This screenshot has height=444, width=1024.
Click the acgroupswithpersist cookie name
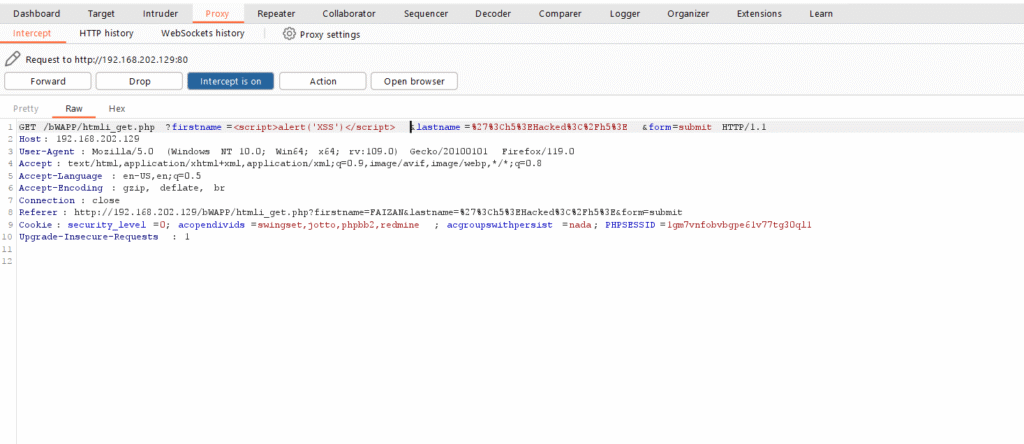502,225
